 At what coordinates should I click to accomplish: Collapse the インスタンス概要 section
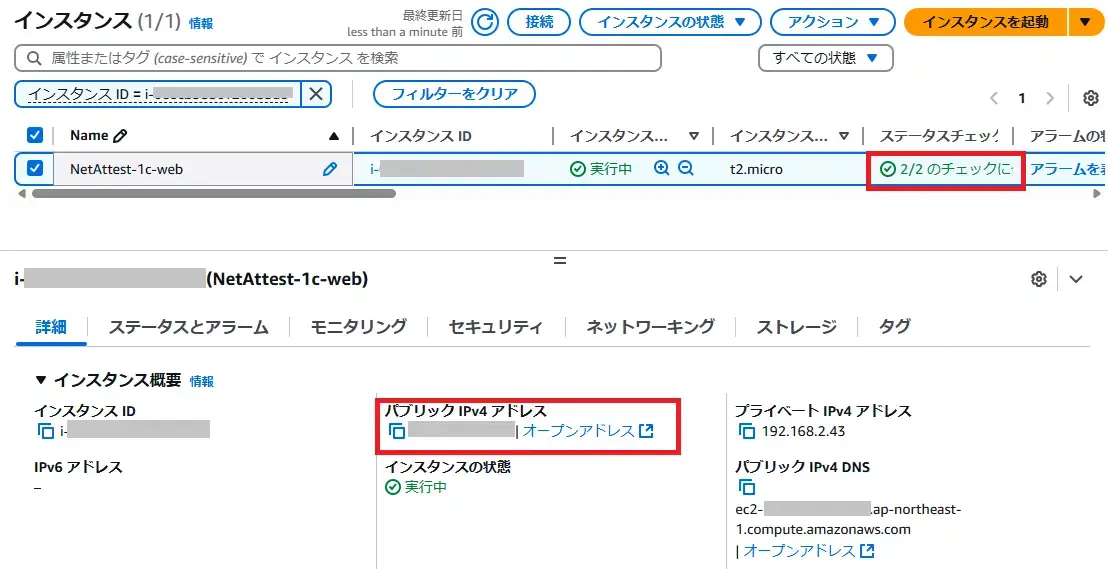[x=41, y=380]
